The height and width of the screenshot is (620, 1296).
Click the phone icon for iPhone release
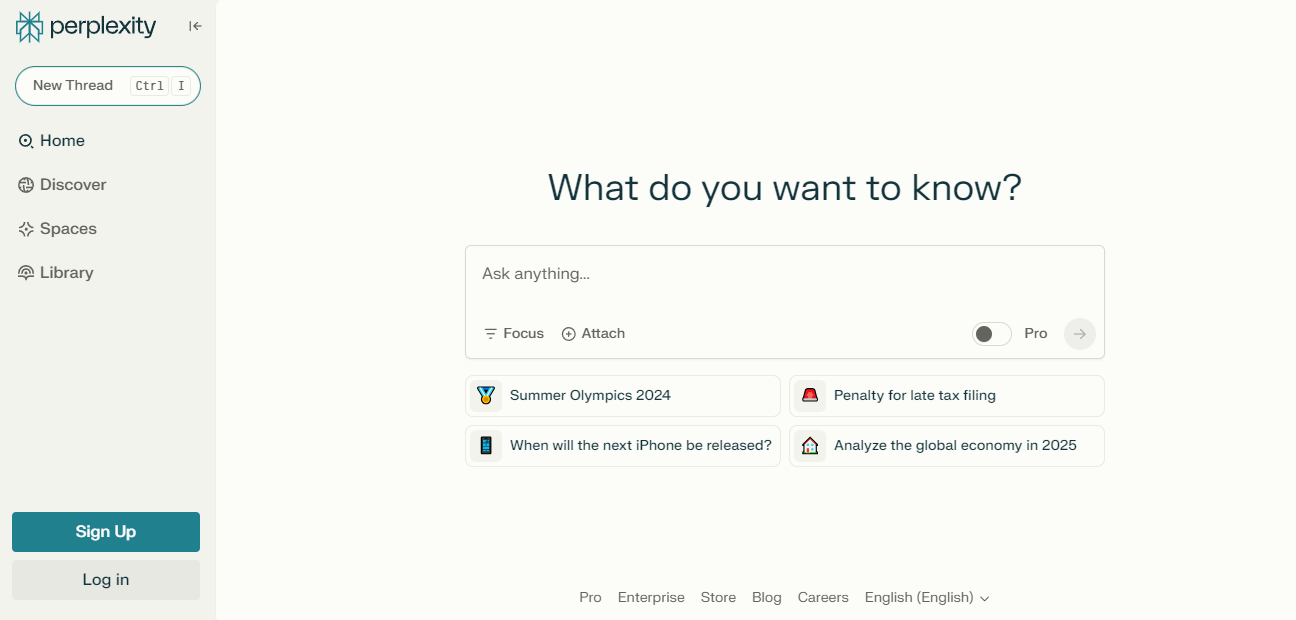click(x=486, y=446)
